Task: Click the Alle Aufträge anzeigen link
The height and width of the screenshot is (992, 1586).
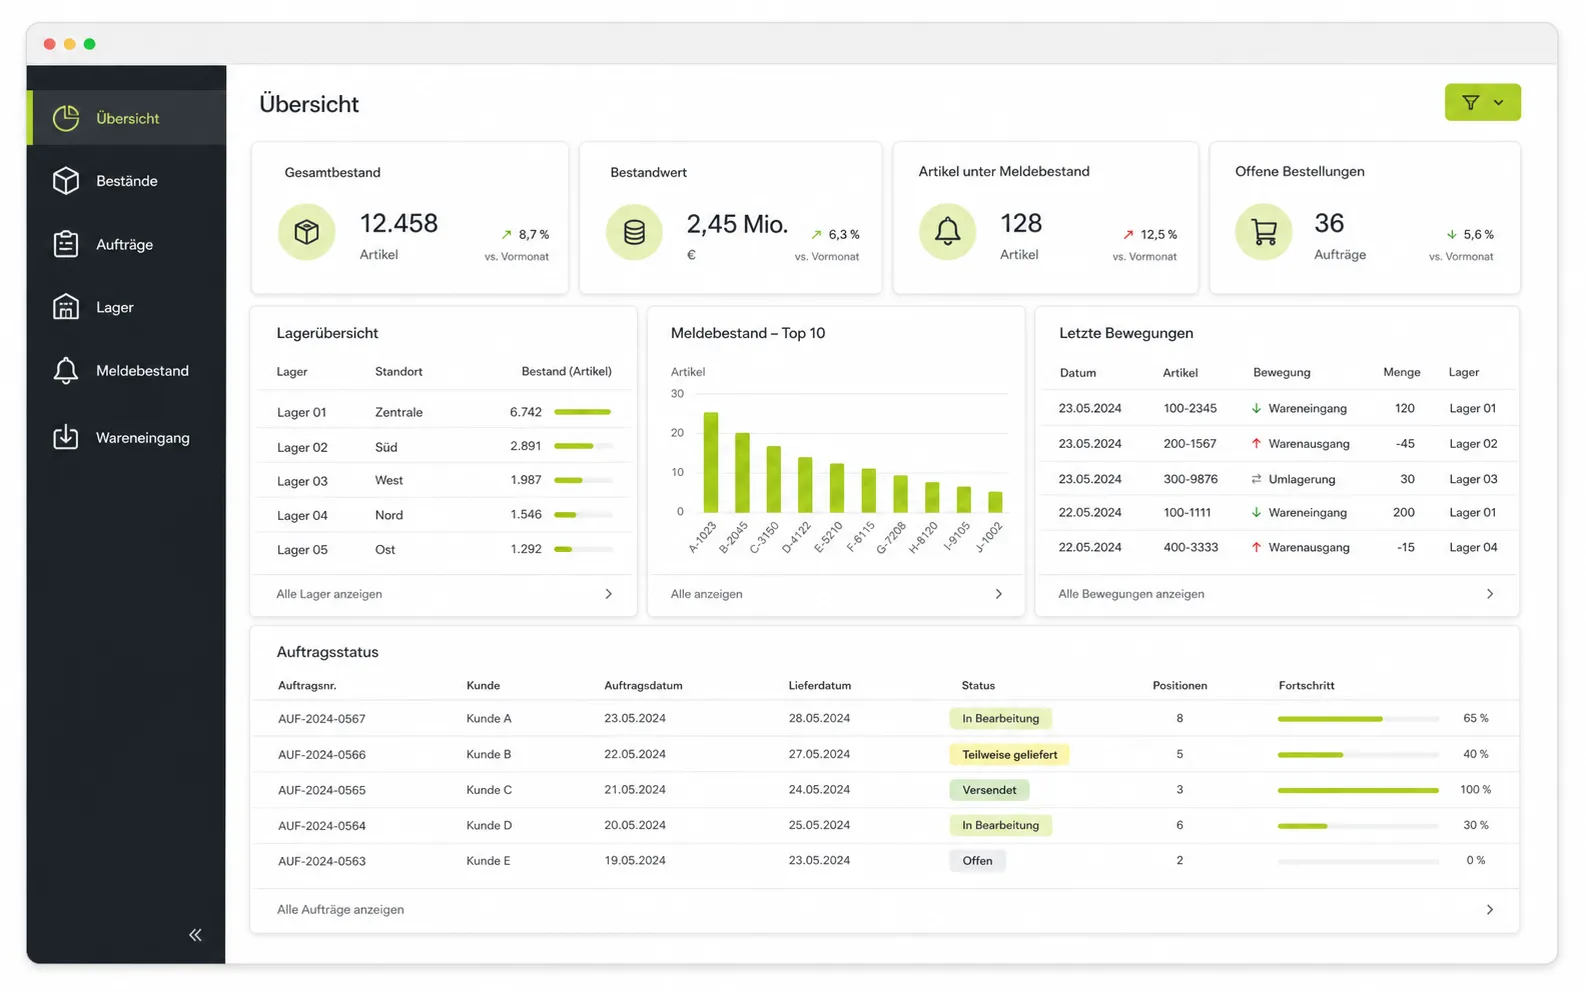Action: (x=340, y=909)
